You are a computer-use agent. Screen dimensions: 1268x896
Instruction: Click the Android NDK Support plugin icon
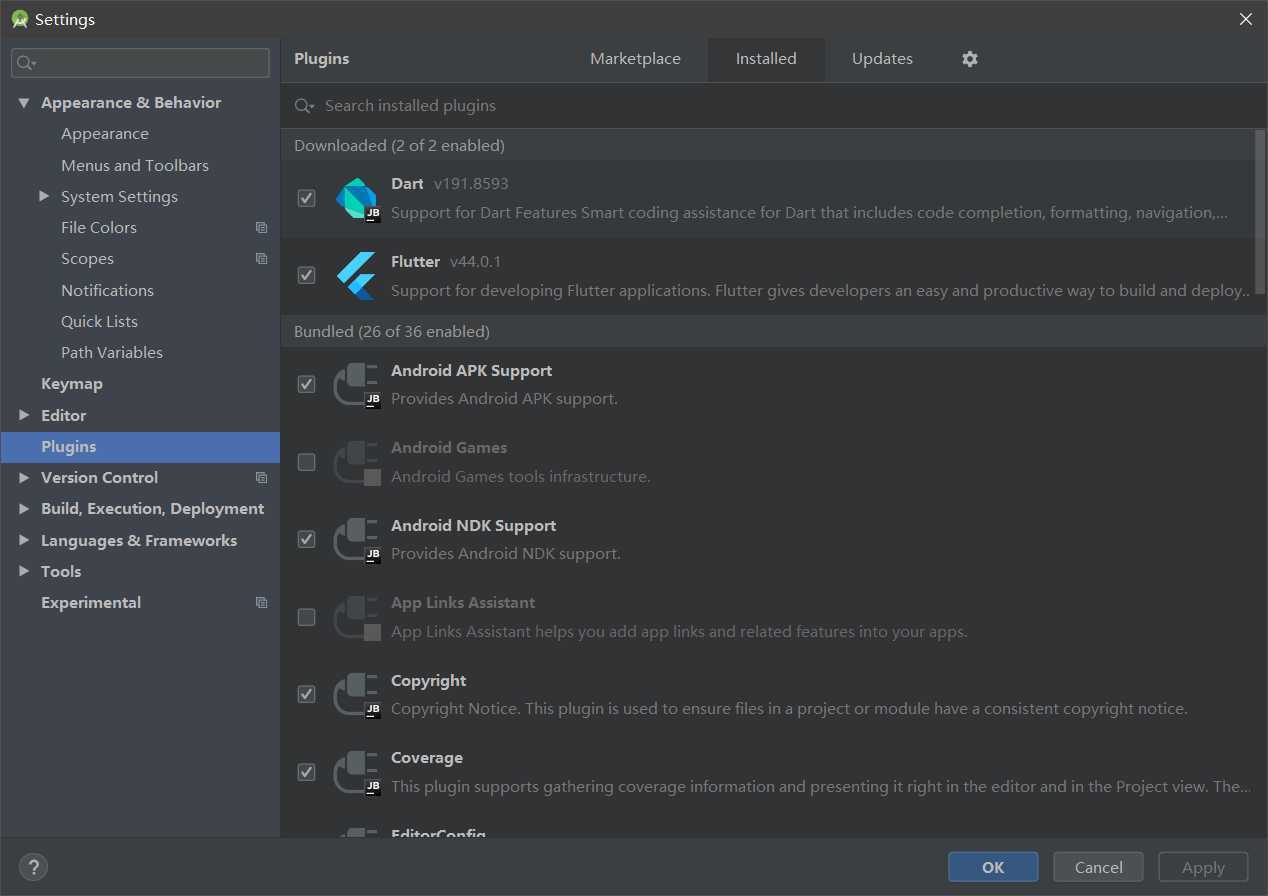(356, 539)
